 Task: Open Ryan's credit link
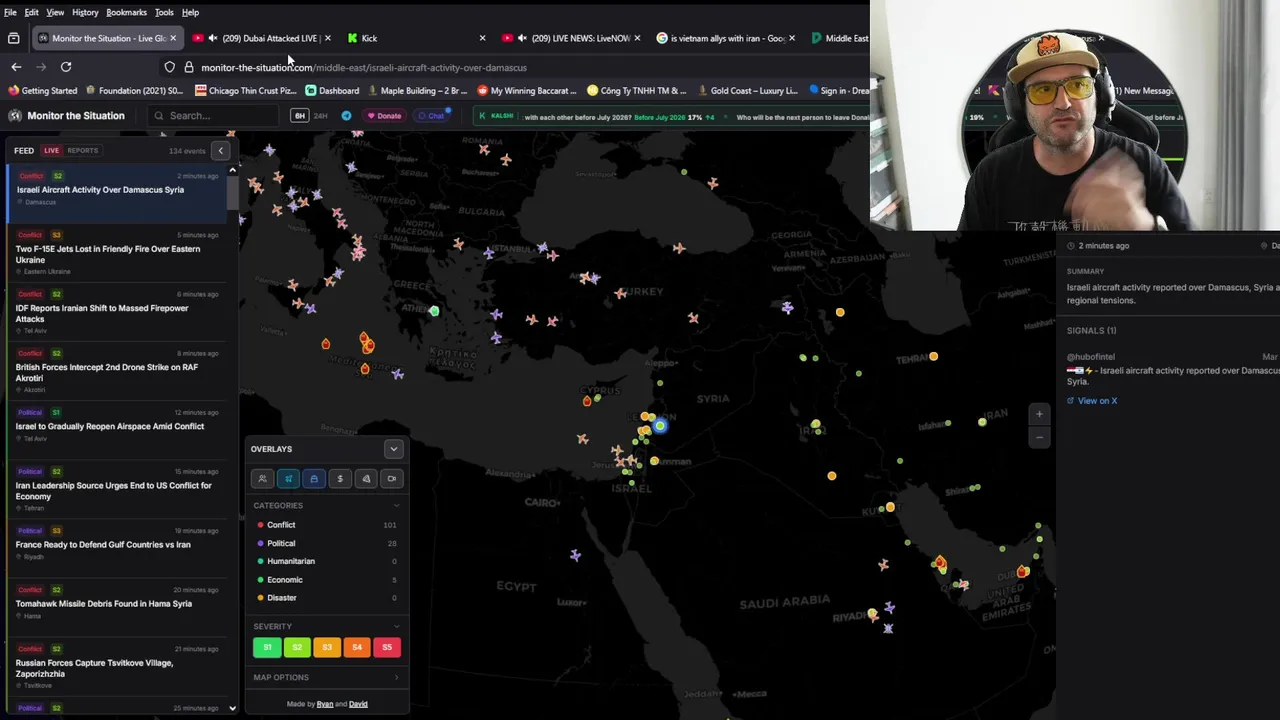325,704
